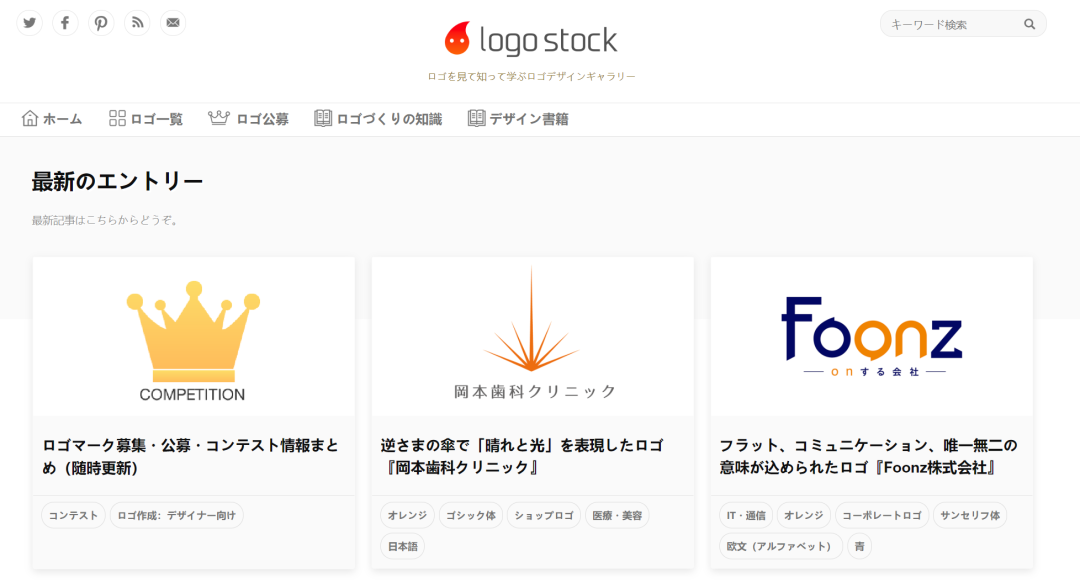
Task: Open the 岡本歯科クリニック logo thumbnail
Action: coord(532,337)
